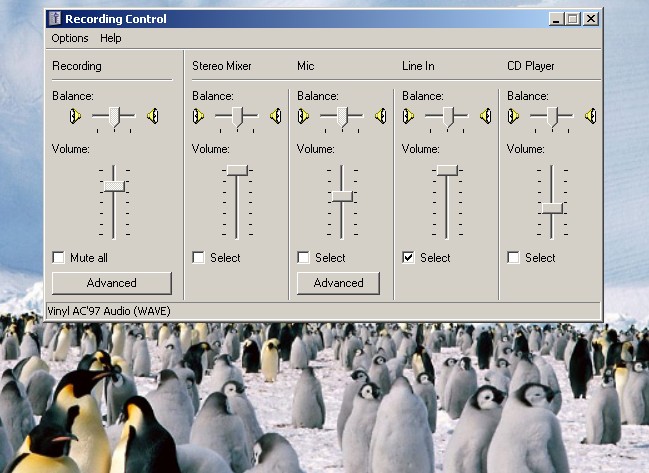The width and height of the screenshot is (649, 473).
Task: Click the Line In column heading
Action: pos(418,66)
